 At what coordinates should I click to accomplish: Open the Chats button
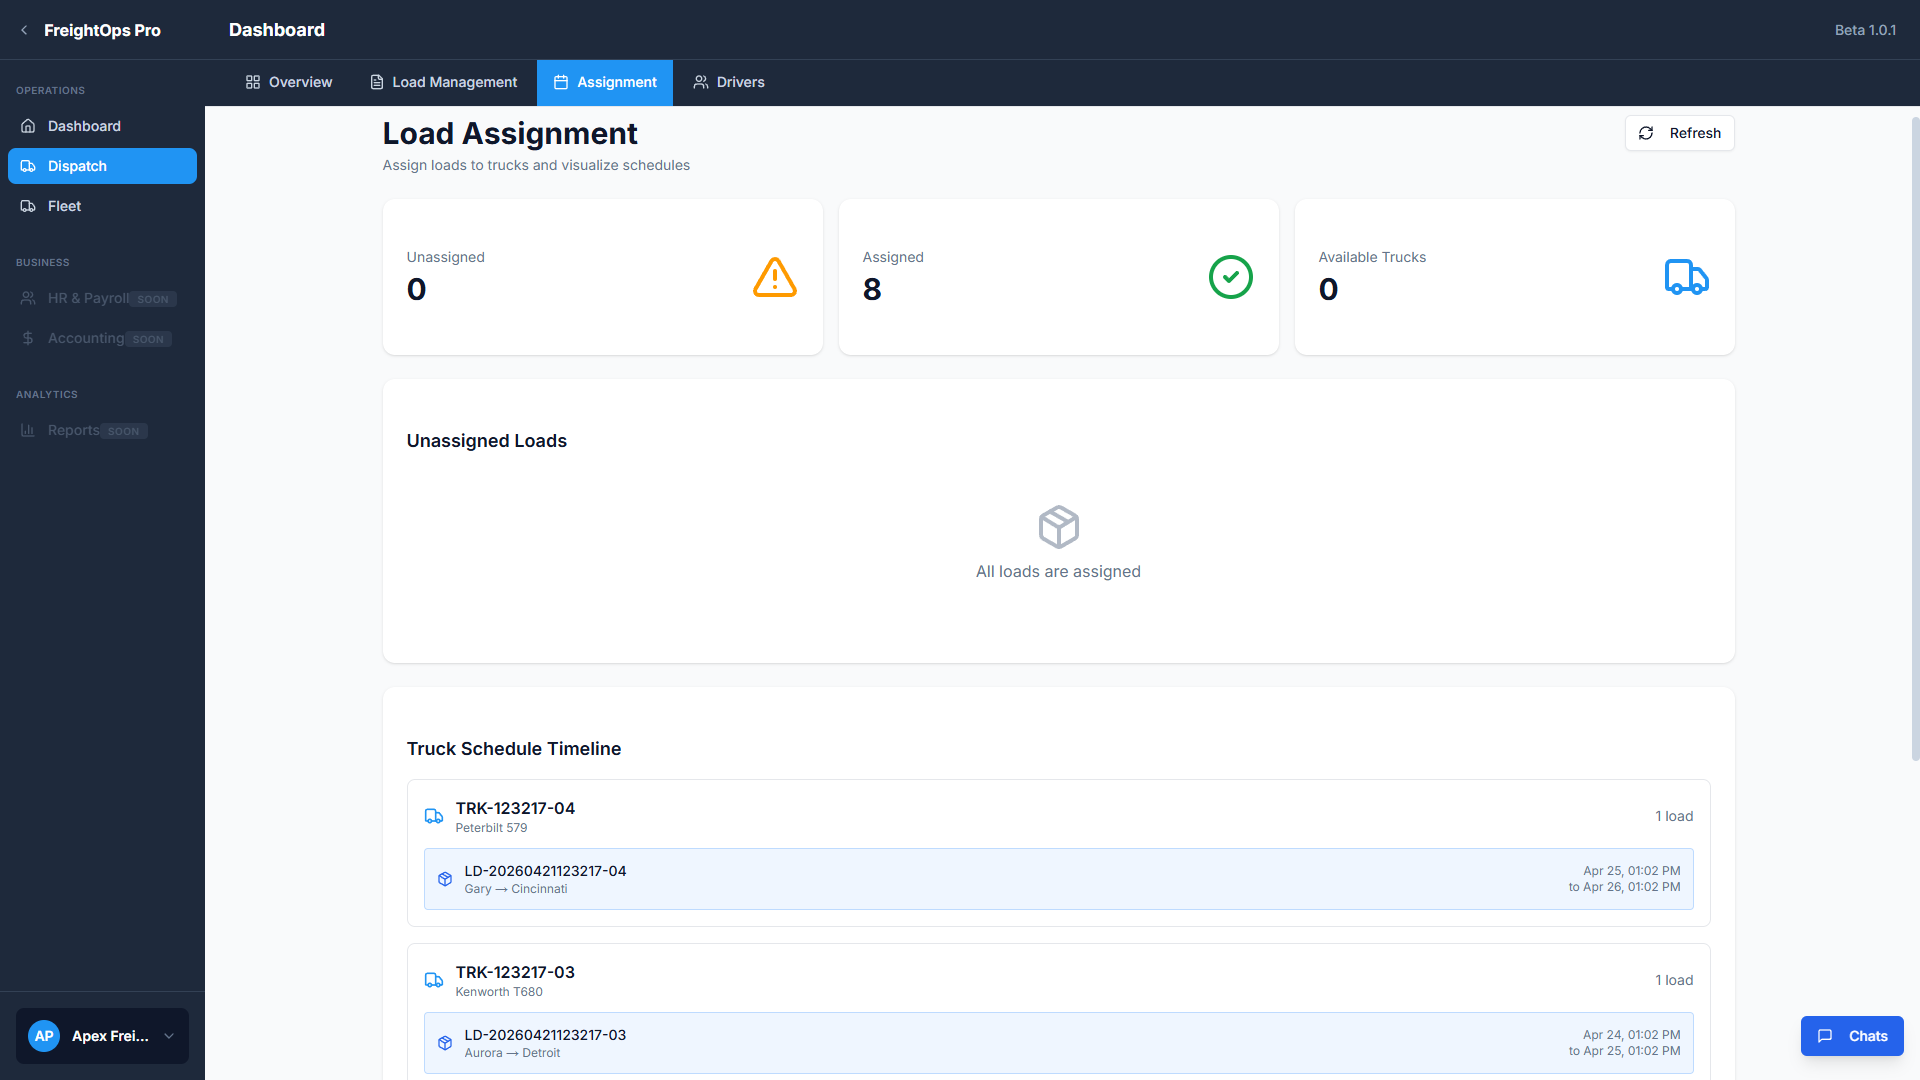(x=1851, y=1036)
